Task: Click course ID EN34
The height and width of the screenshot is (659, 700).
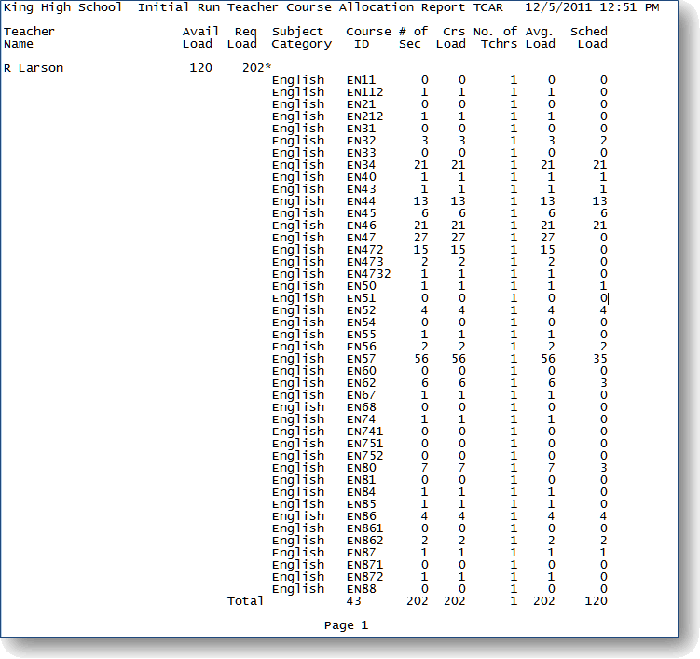Action: click(362, 165)
